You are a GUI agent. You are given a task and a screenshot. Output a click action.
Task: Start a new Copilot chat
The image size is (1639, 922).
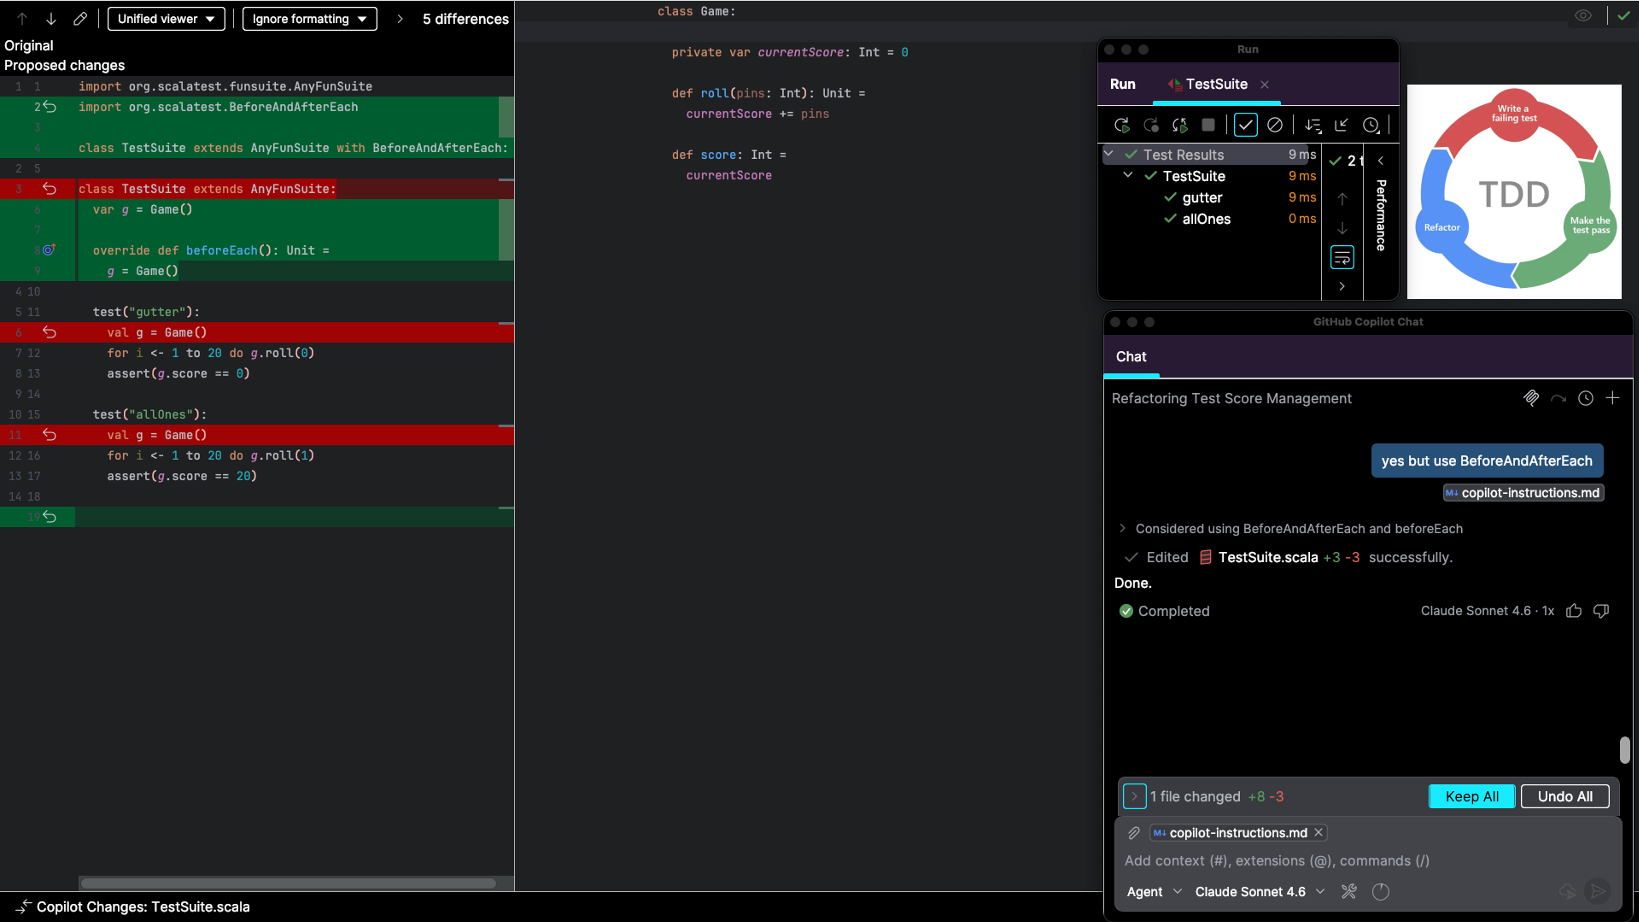[1612, 398]
